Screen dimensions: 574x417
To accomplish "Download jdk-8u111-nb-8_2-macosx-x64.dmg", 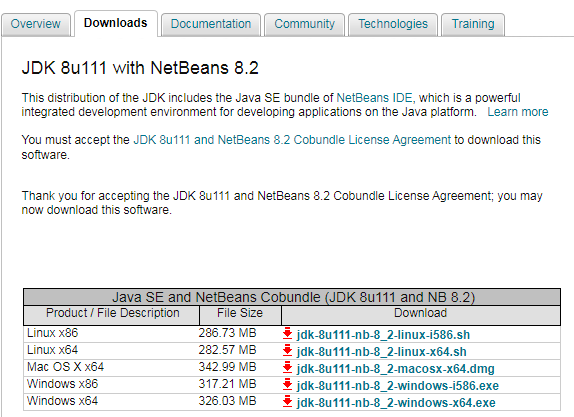I will coord(395,369).
